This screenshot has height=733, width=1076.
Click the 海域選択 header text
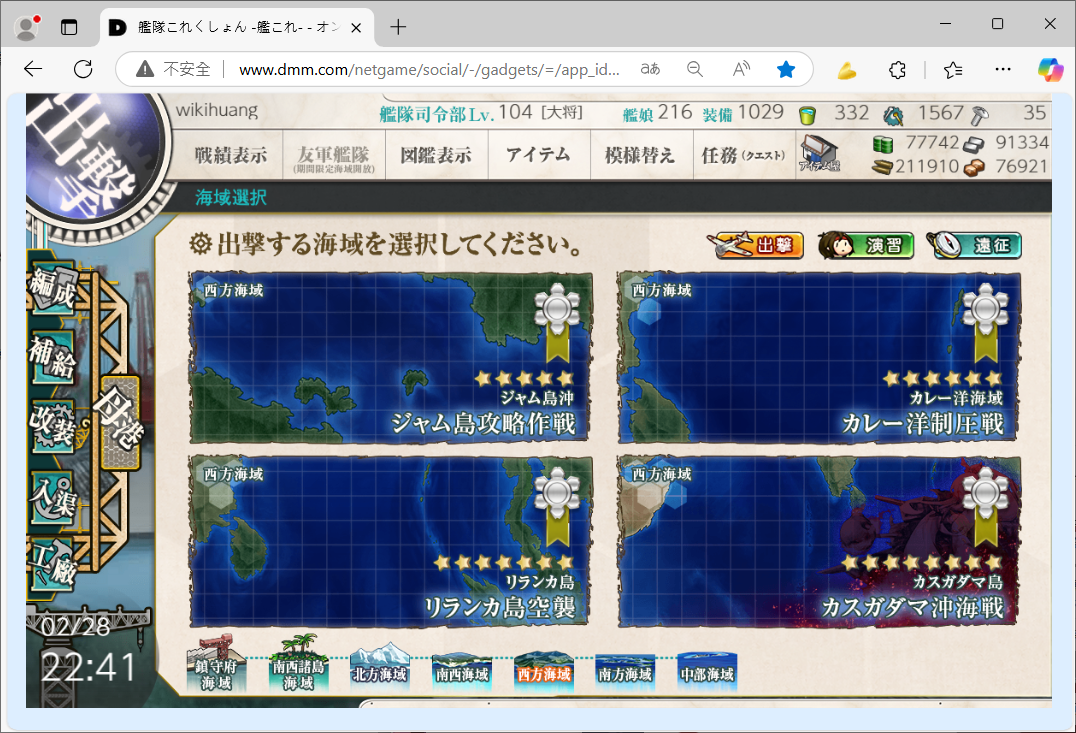click(x=231, y=198)
